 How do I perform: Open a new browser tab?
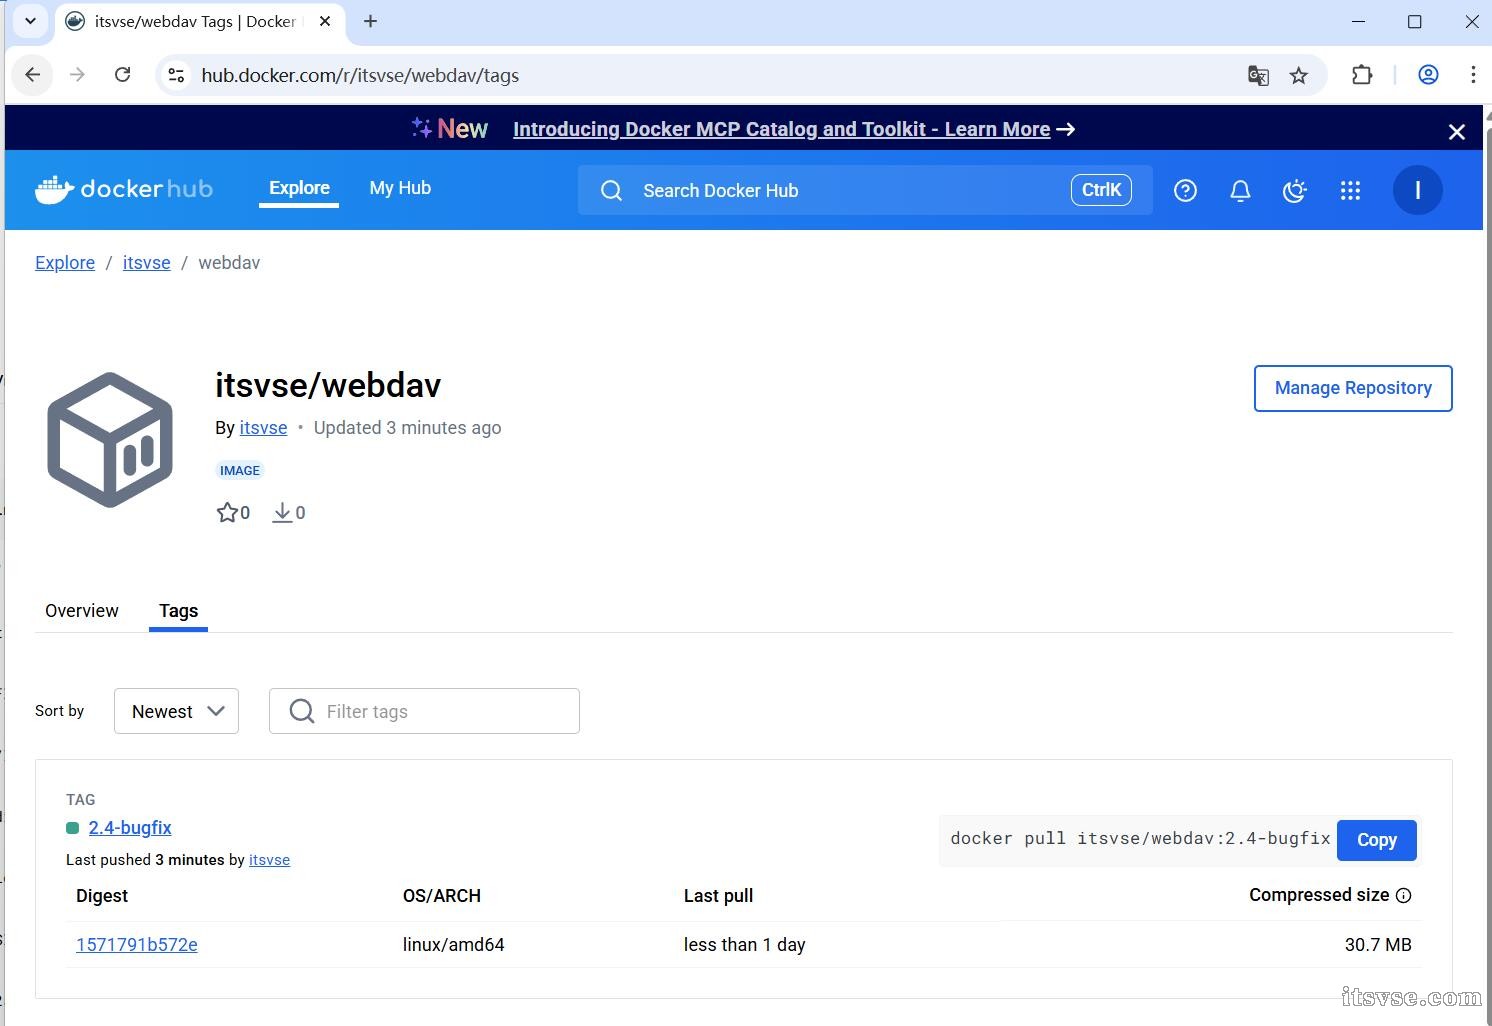click(370, 21)
